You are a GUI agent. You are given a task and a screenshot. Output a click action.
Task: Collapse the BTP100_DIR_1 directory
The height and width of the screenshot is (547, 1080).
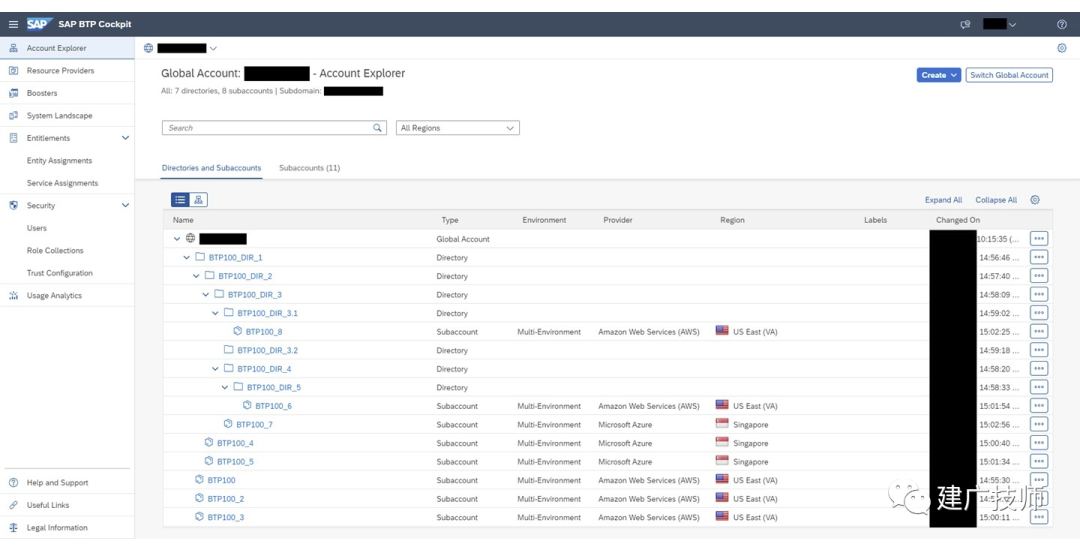click(x=187, y=257)
